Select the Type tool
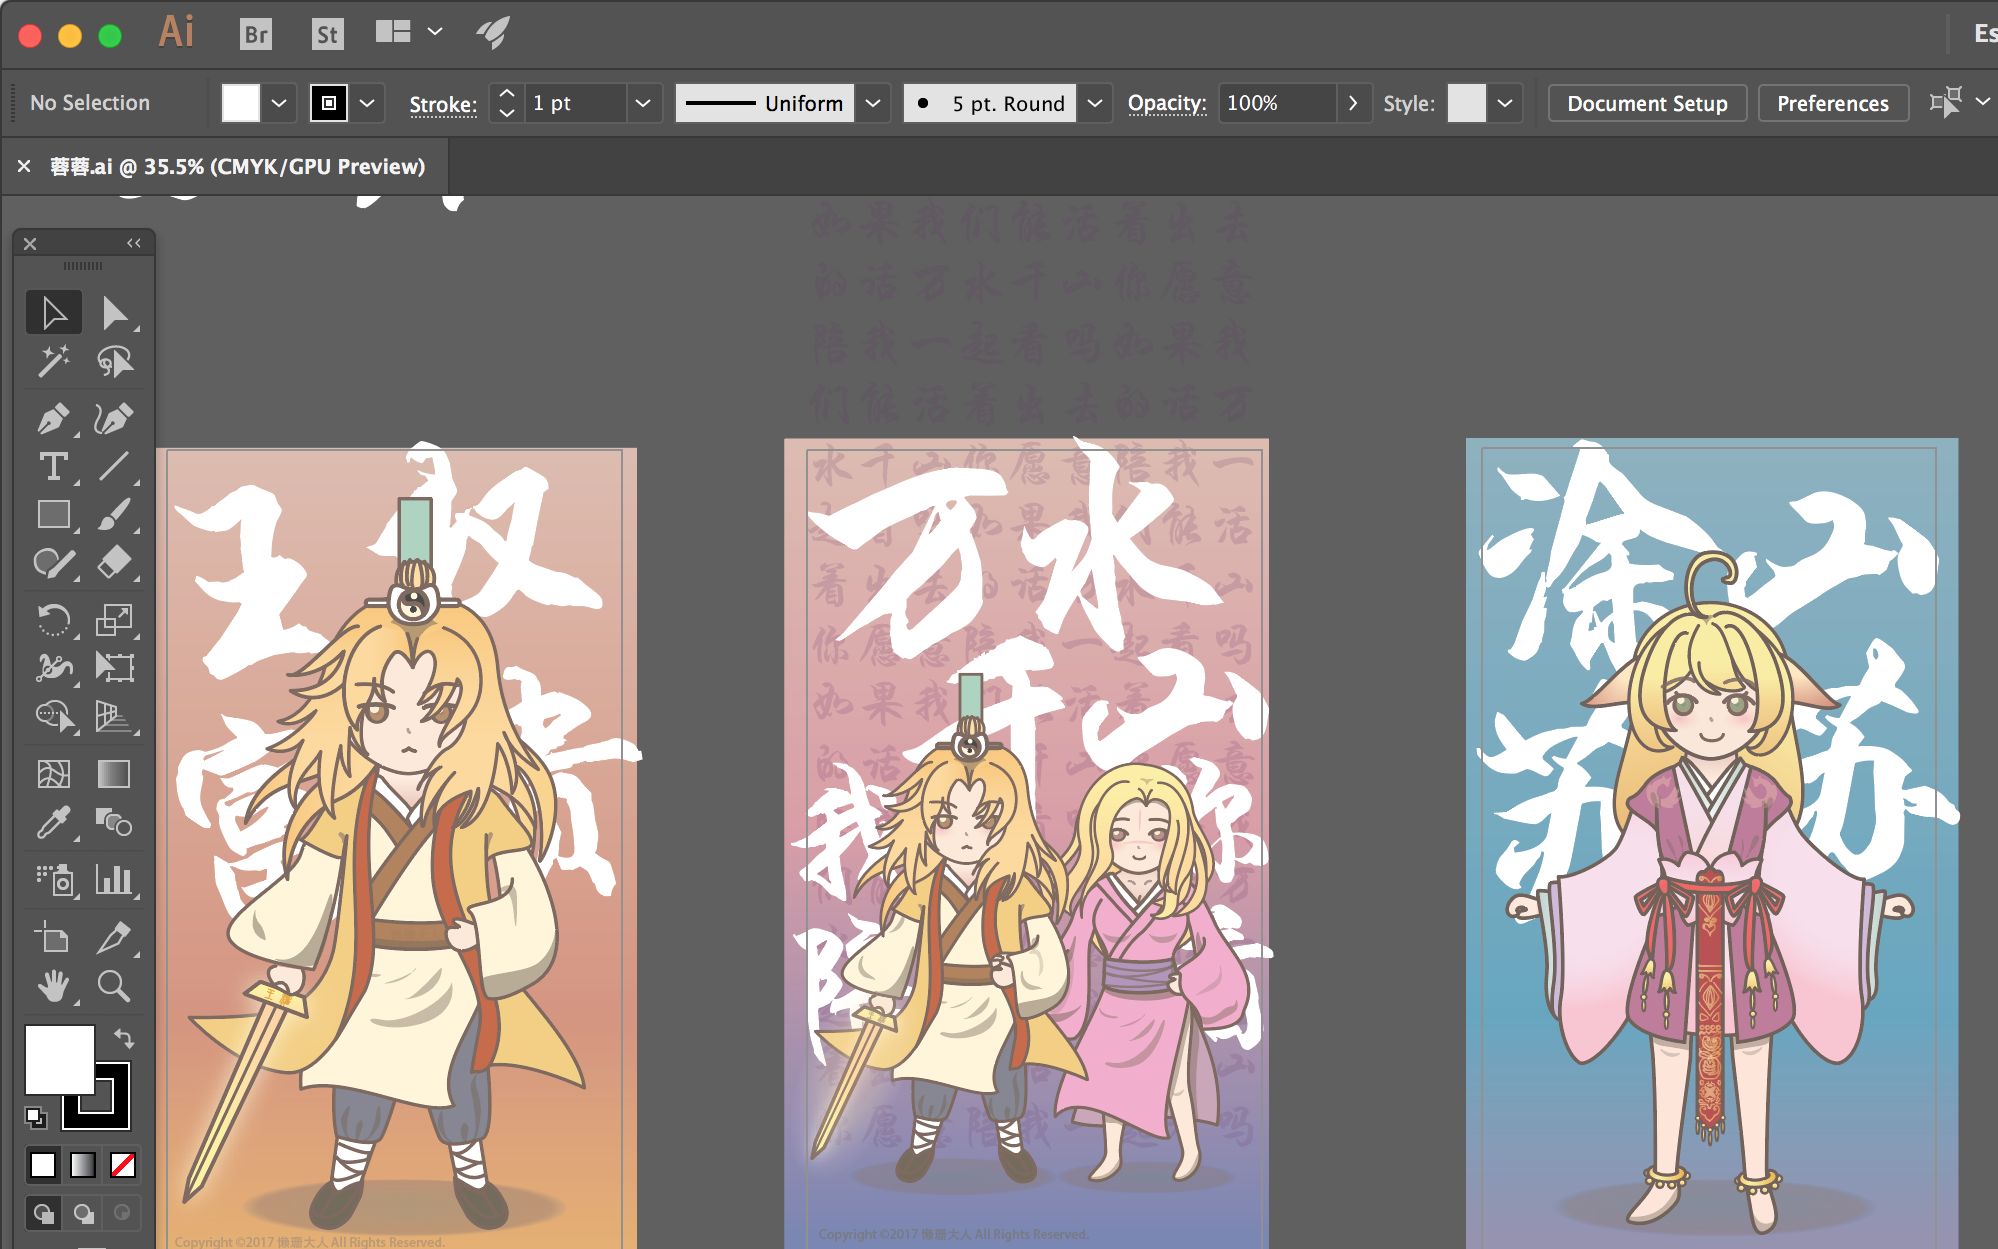Viewport: 1998px width, 1249px height. click(x=55, y=466)
